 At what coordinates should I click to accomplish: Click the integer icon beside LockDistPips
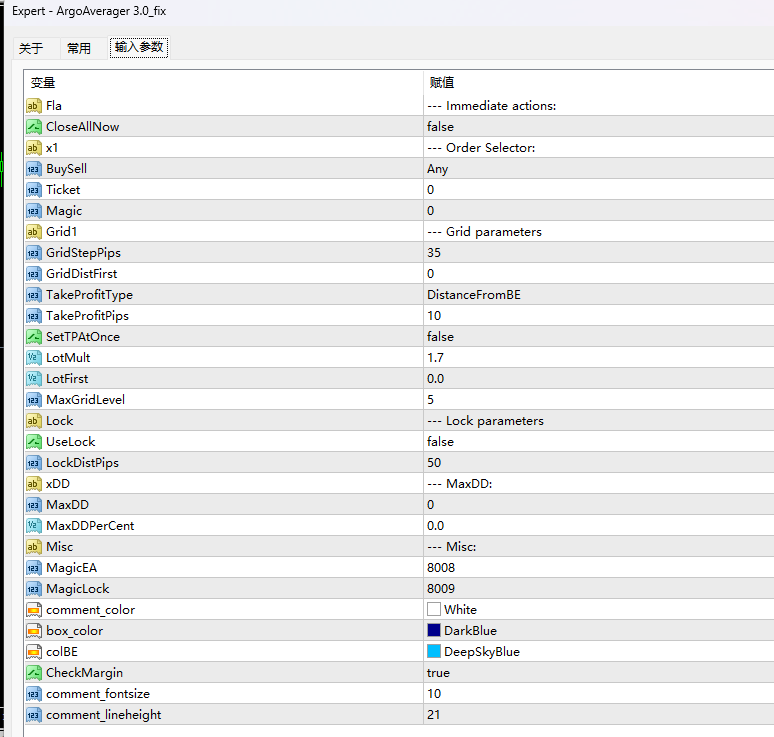click(34, 463)
